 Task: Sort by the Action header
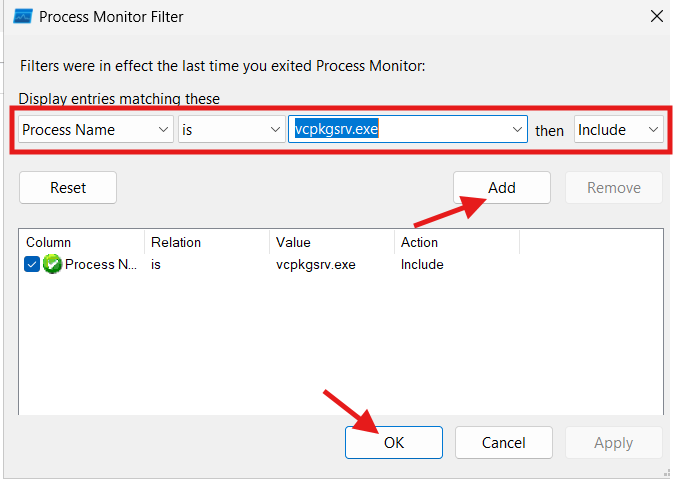click(x=457, y=242)
